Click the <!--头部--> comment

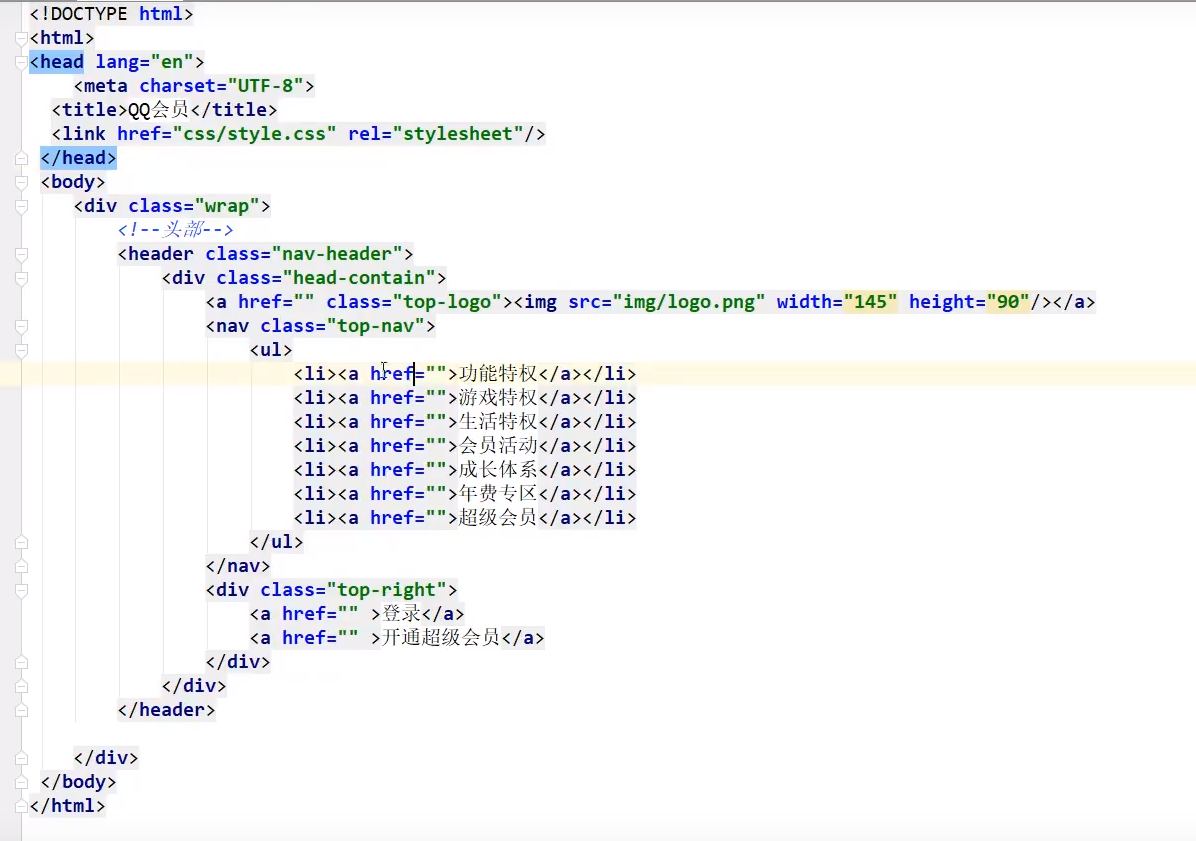[x=175, y=230]
